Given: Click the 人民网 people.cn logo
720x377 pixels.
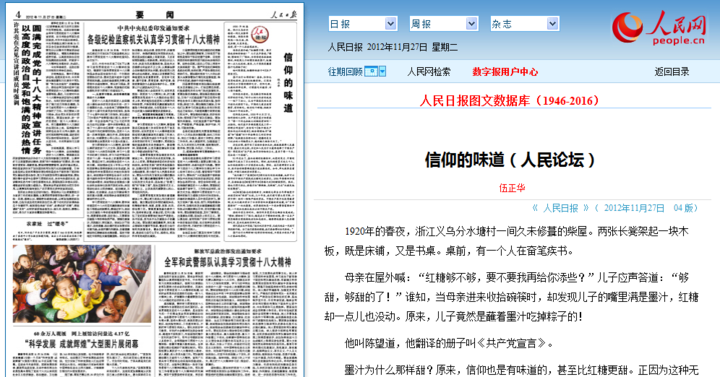Looking at the screenshot, I should (x=658, y=28).
